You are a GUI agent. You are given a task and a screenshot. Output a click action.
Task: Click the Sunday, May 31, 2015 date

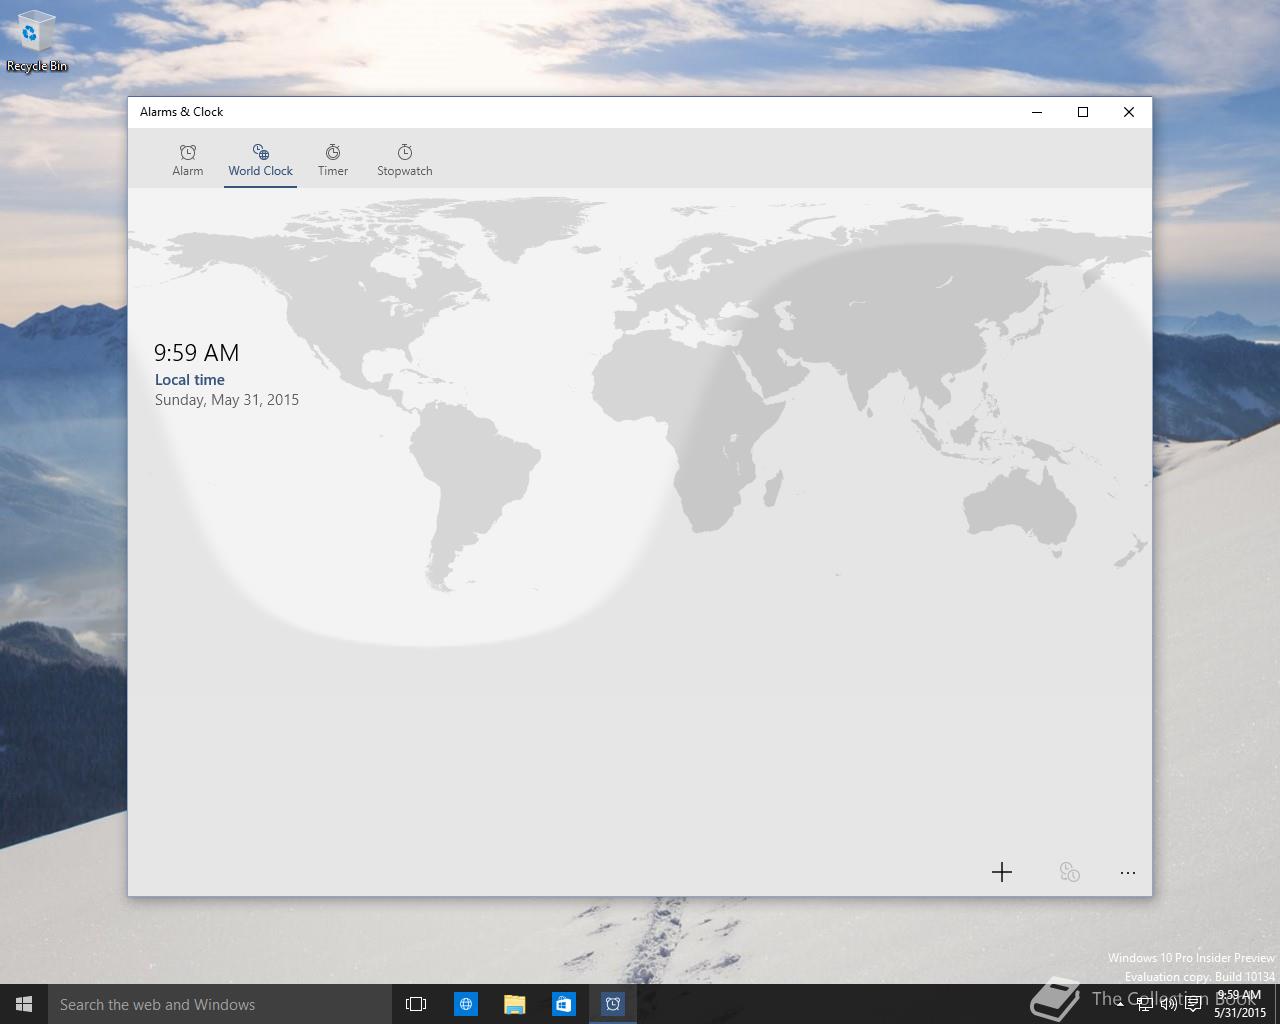click(x=227, y=400)
